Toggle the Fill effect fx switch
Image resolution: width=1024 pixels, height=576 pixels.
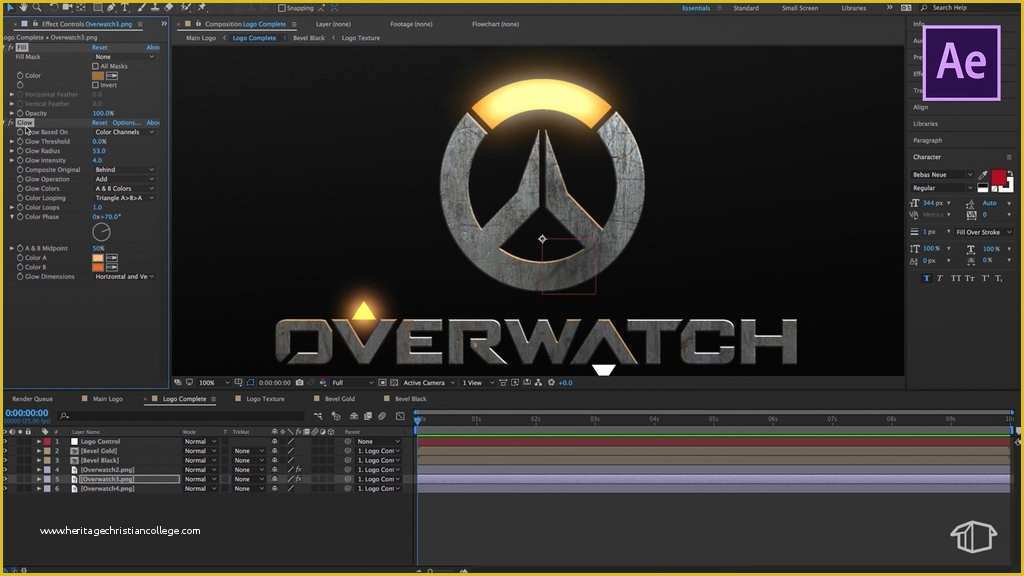click(x=10, y=48)
